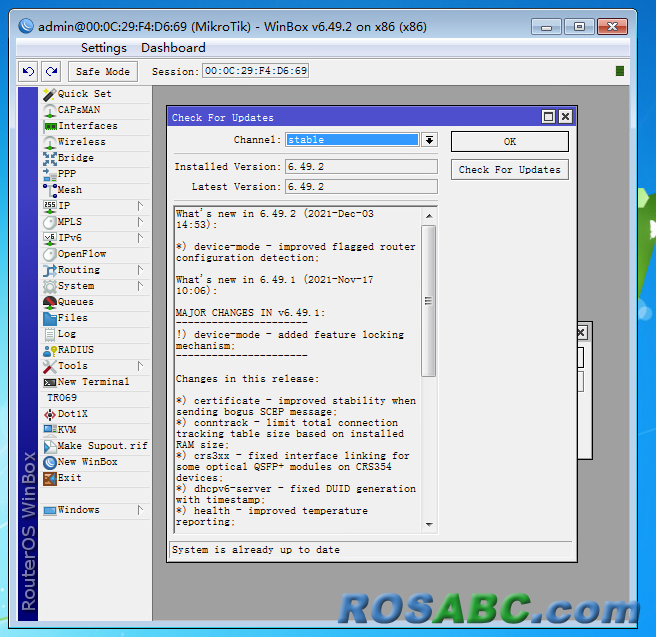Select the OpenFlow menu label

[82, 254]
